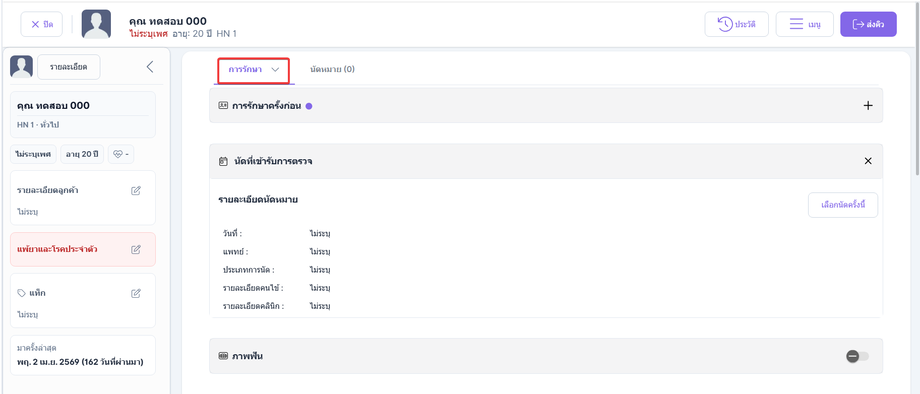Click the ส่งตัว purple button
Screen dimensions: 920x394
(868, 24)
